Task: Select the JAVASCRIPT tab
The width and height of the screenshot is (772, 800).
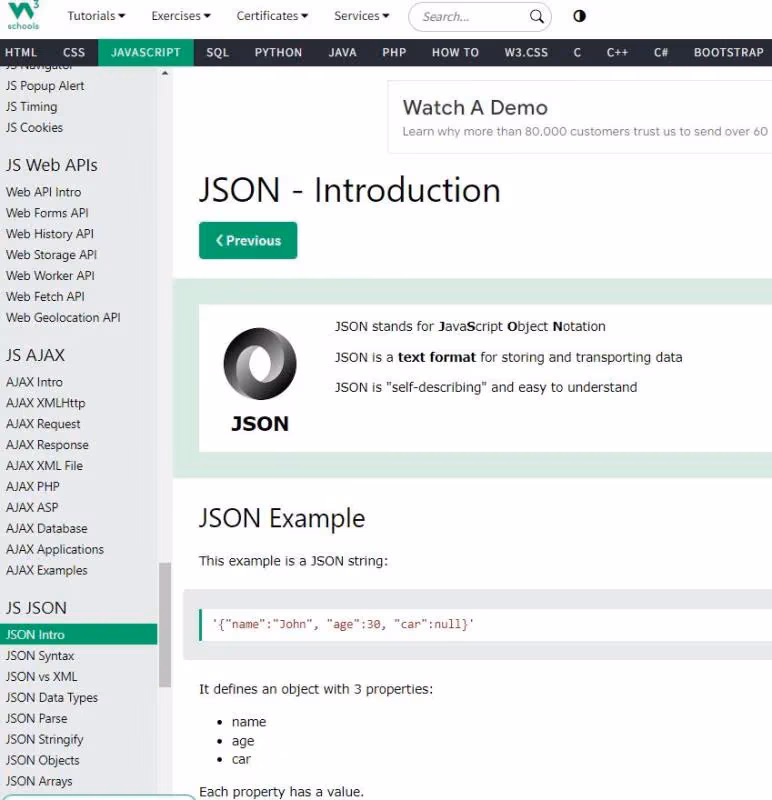Action: (146, 53)
